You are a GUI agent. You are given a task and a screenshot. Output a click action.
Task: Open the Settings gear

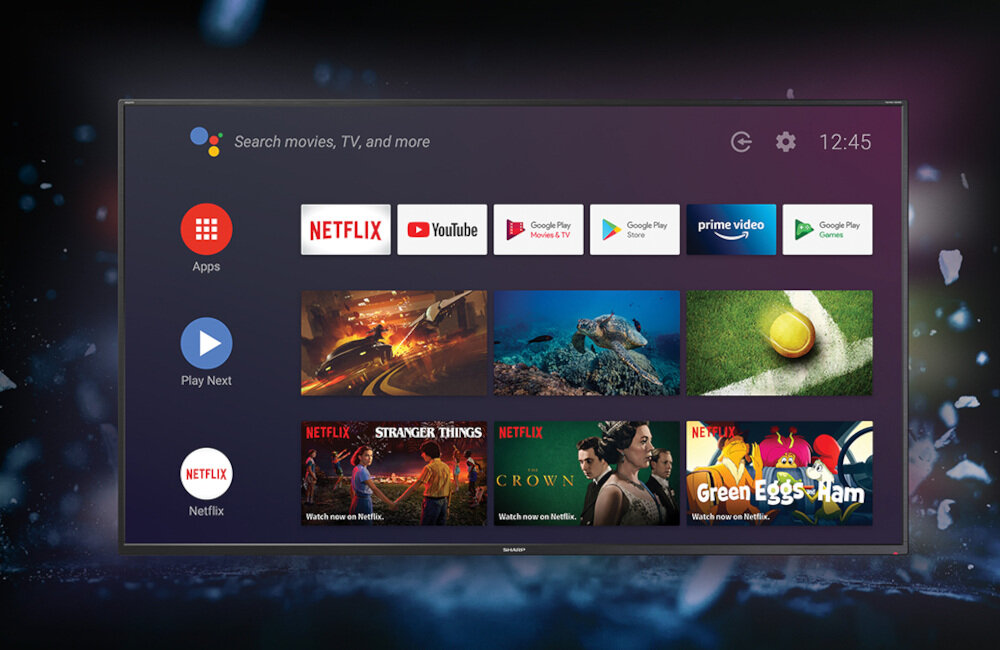pos(785,142)
